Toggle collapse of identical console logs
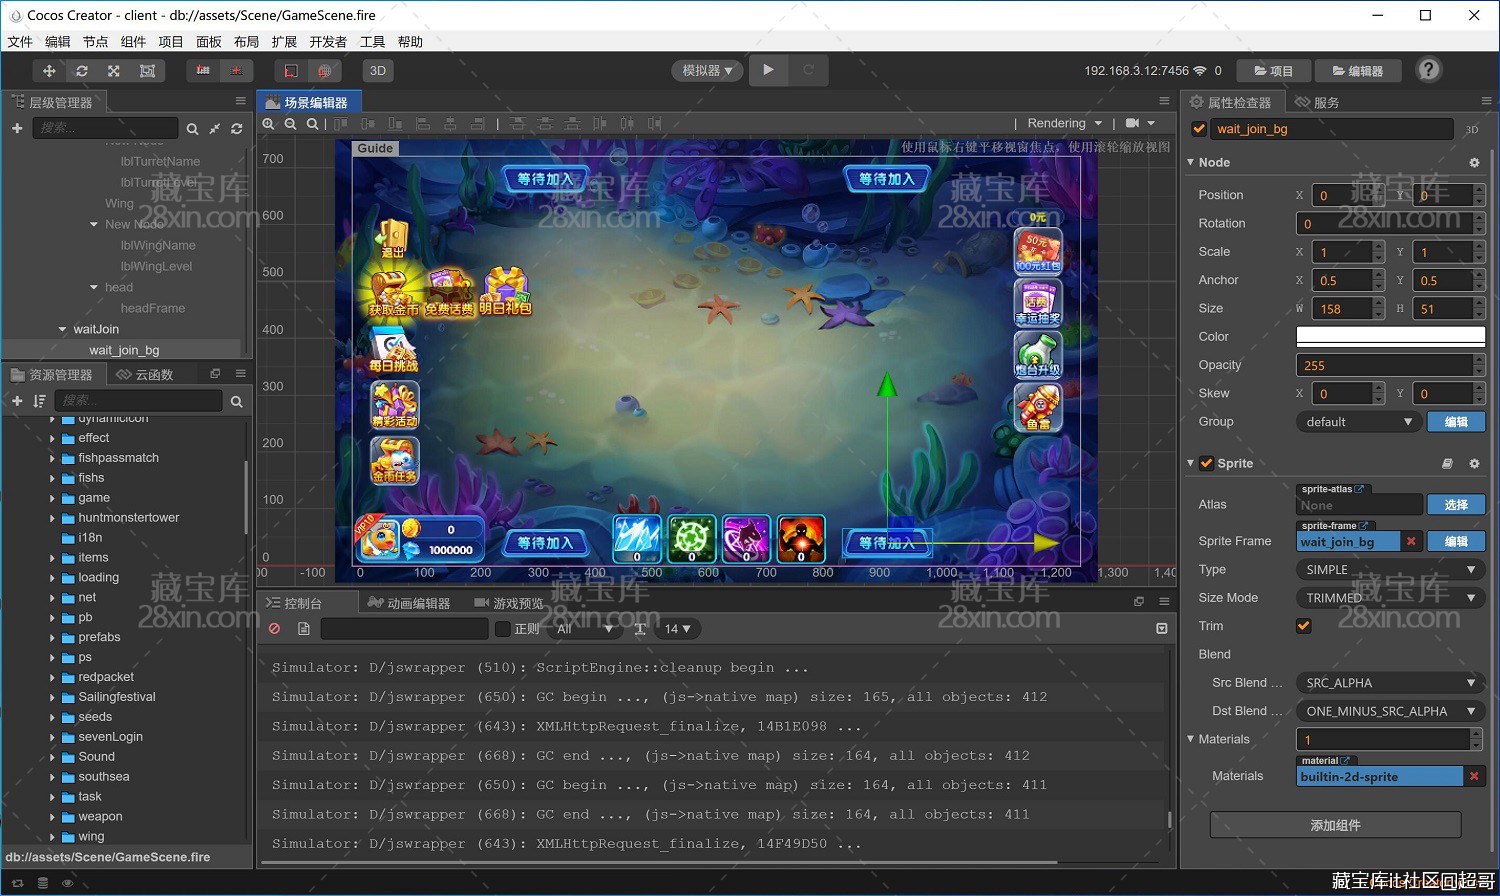 [x=1161, y=629]
